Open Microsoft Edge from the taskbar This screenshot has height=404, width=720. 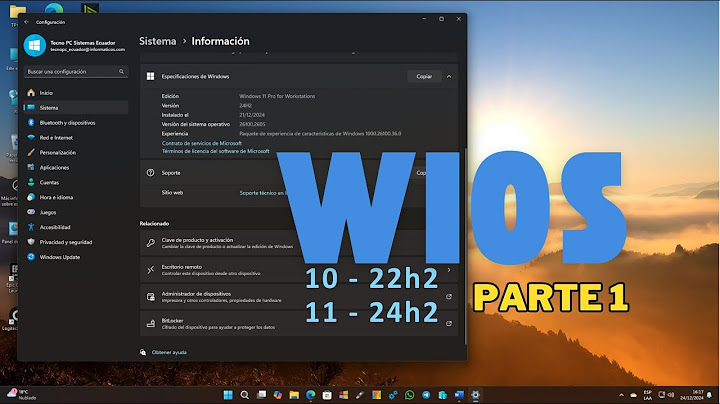coord(310,395)
